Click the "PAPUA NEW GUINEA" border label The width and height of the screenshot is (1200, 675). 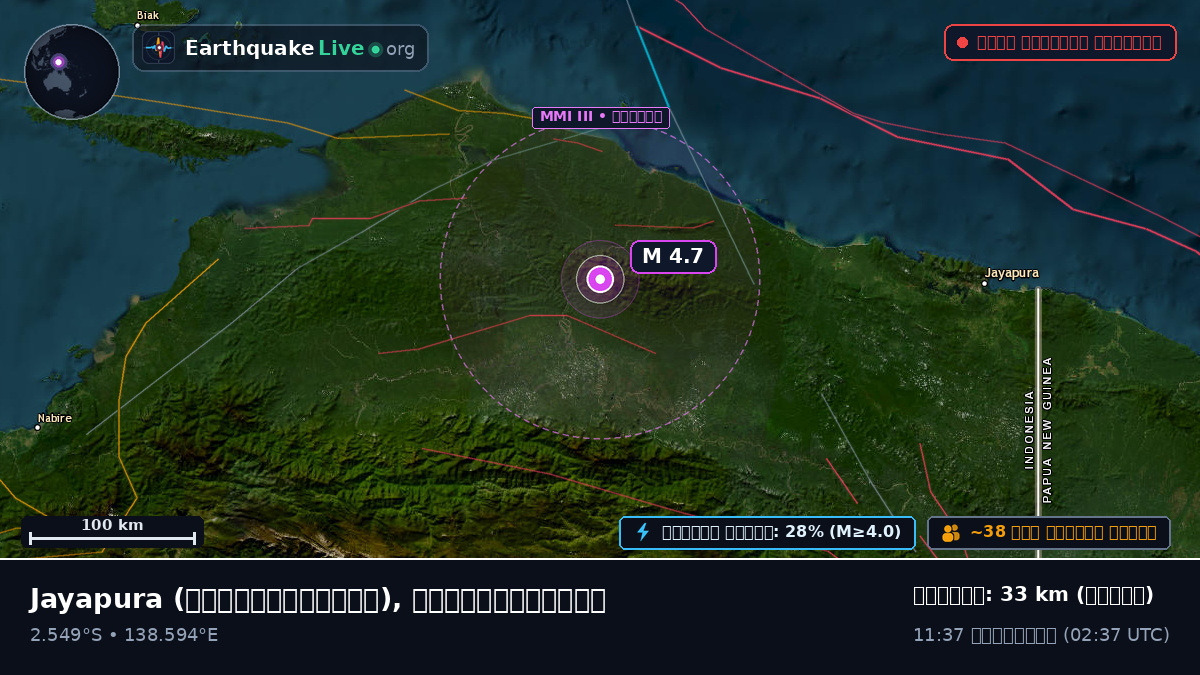click(x=1047, y=430)
